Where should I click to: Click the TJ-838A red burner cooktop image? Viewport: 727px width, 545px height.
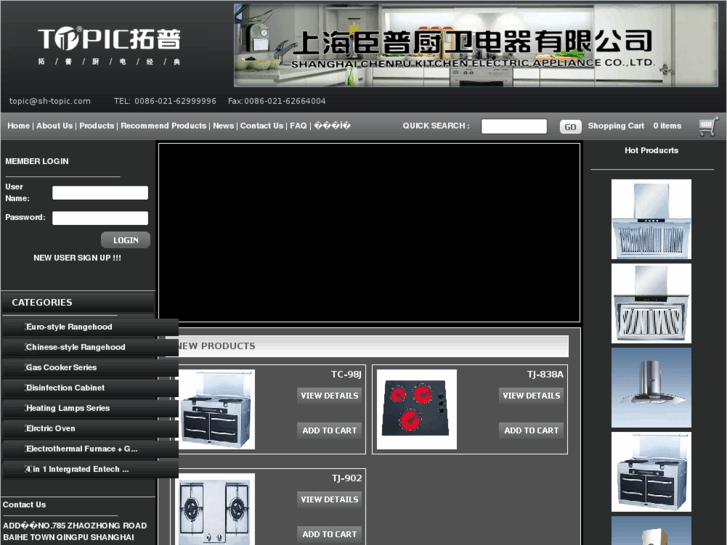tap(416, 409)
